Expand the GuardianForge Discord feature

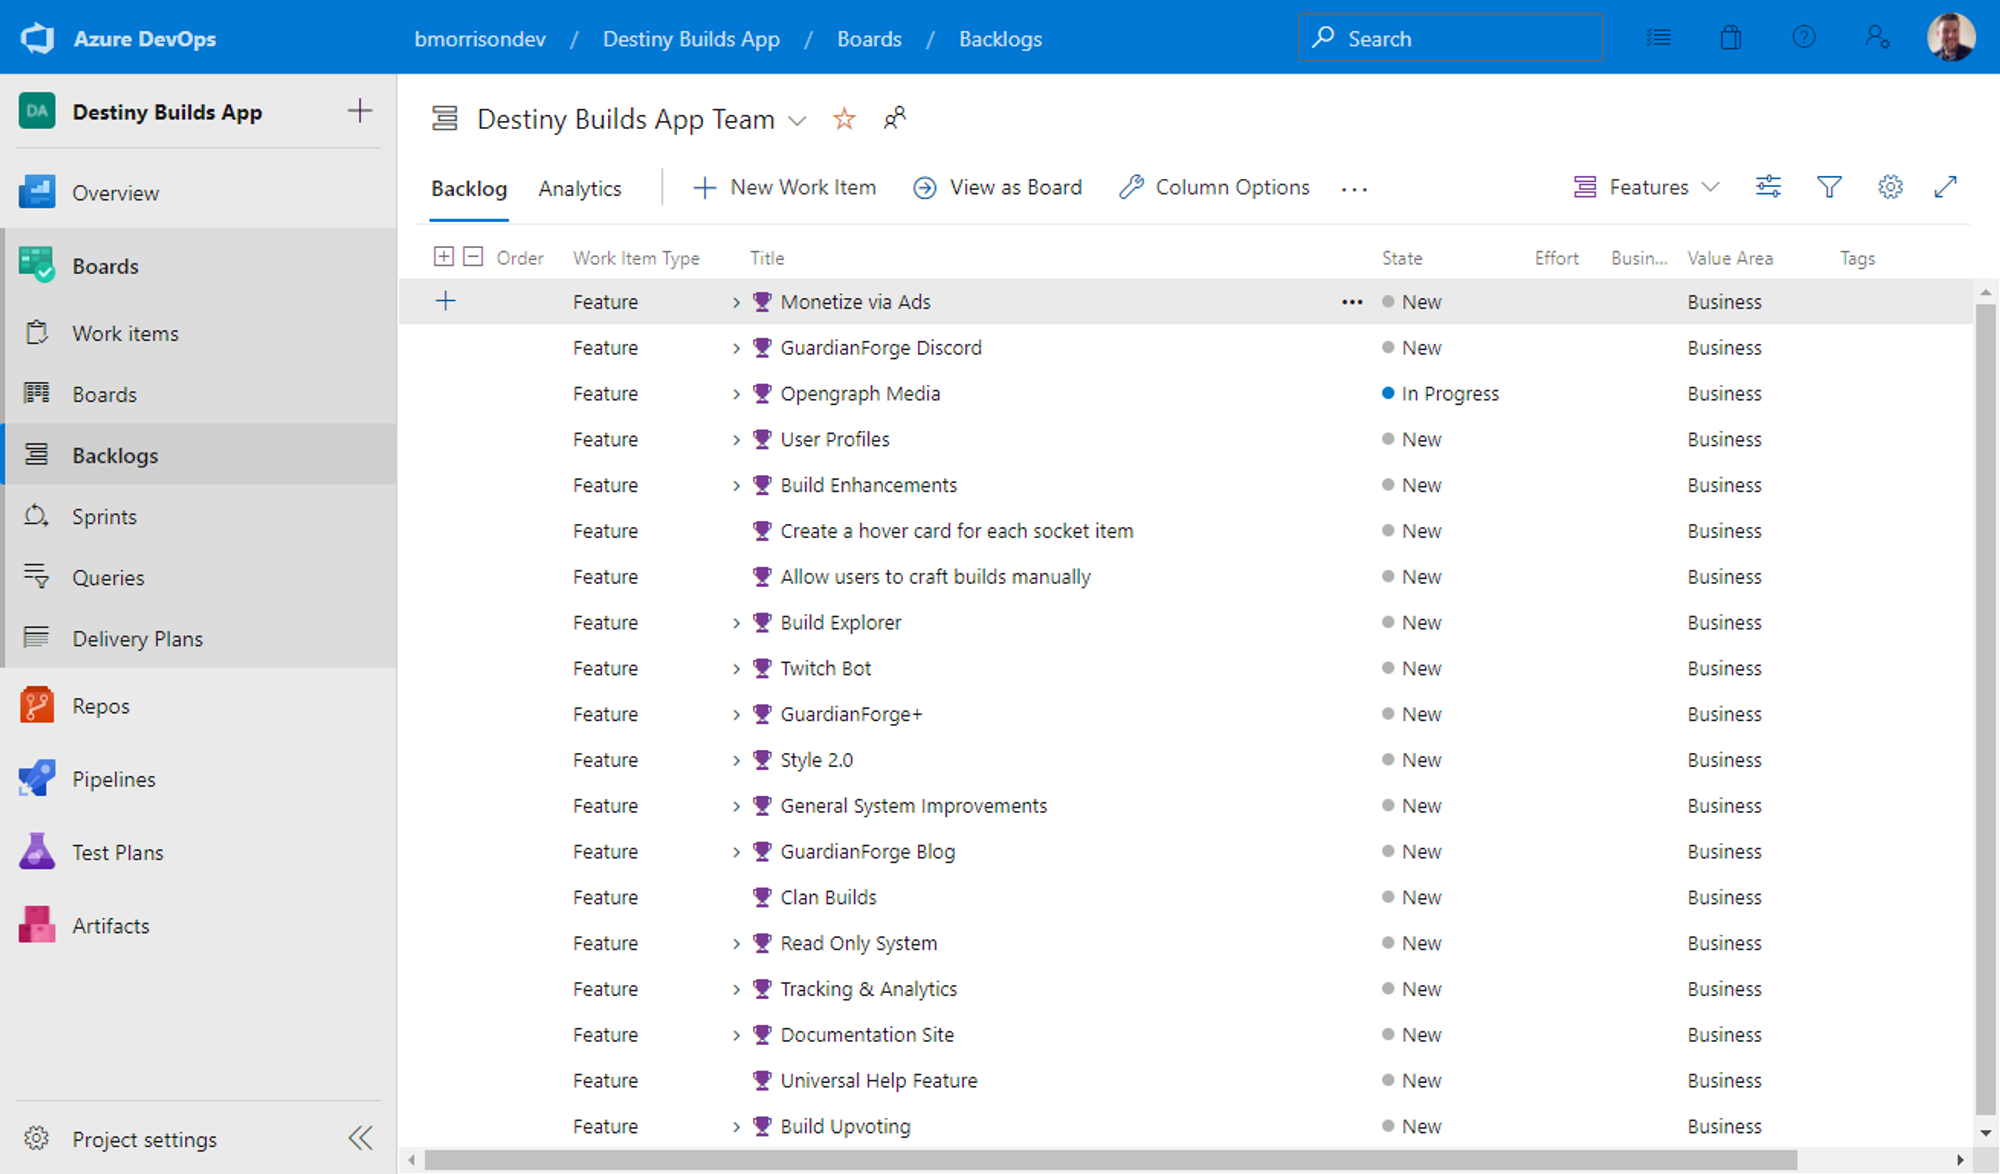pos(736,348)
